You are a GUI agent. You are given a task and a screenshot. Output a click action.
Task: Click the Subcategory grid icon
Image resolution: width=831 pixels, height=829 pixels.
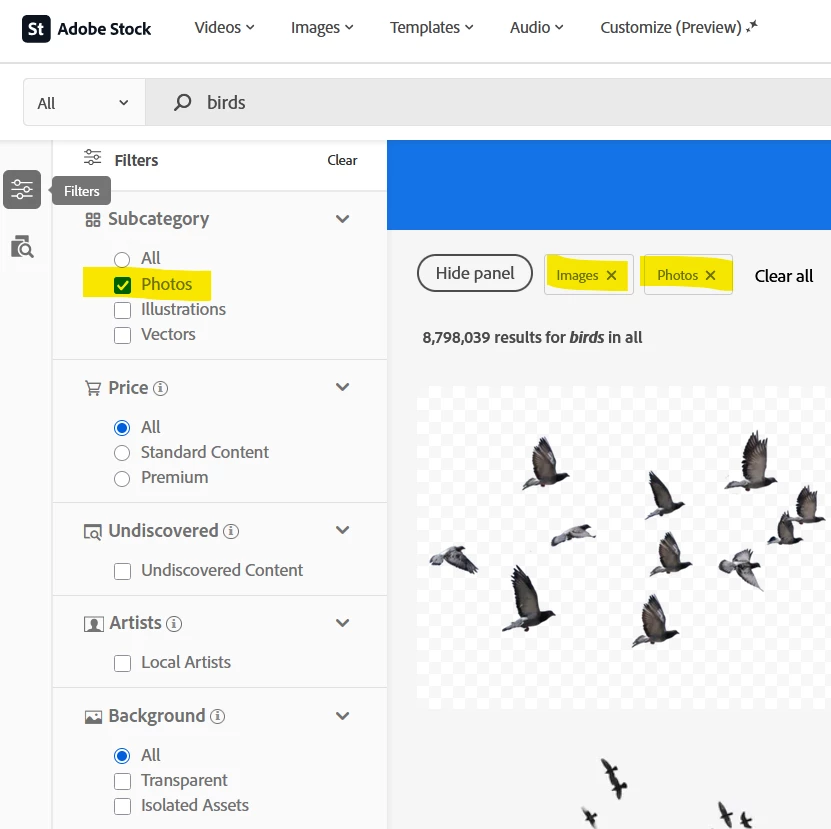tap(93, 219)
